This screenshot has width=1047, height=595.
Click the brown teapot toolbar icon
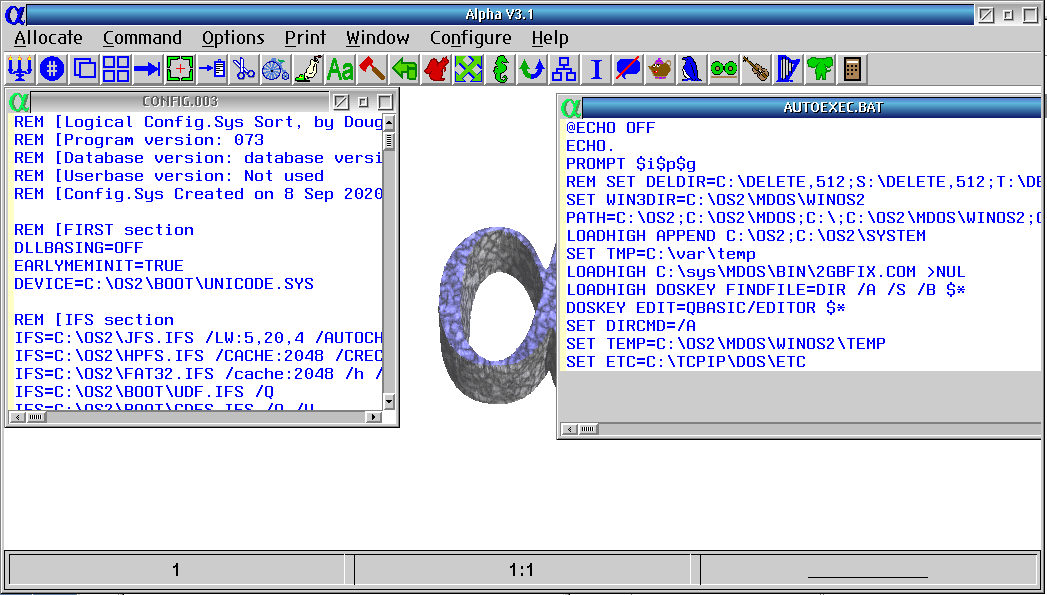pos(660,69)
